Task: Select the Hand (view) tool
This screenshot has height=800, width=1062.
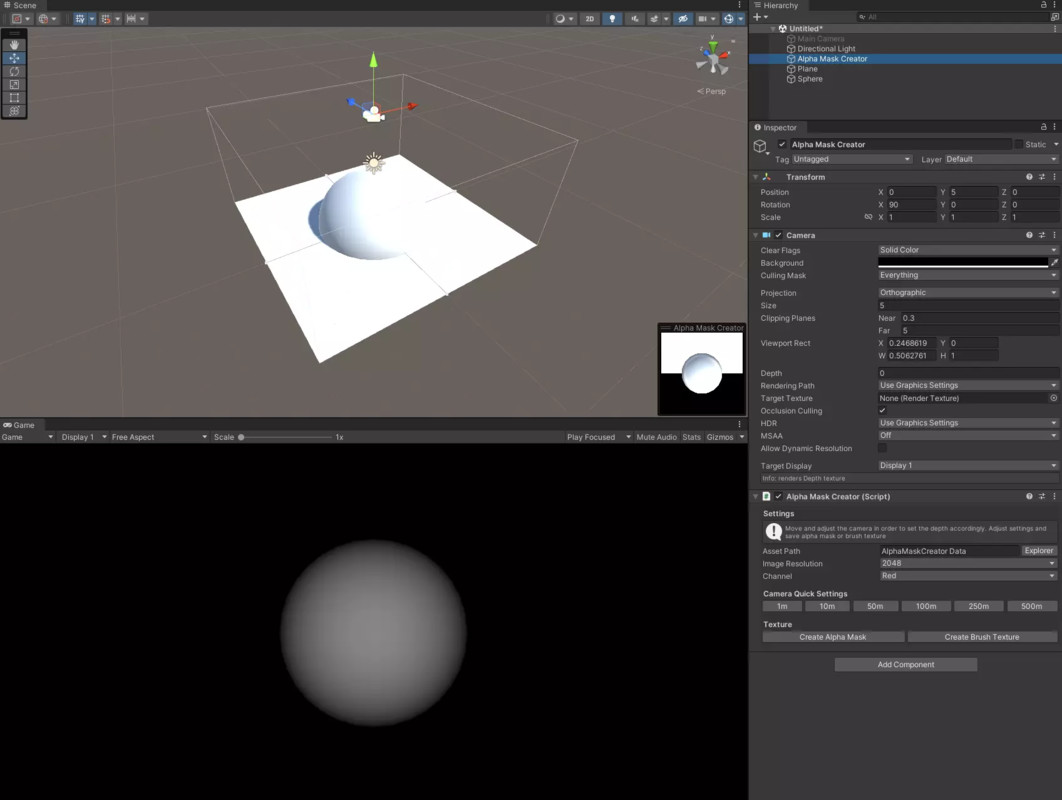Action: [x=14, y=45]
